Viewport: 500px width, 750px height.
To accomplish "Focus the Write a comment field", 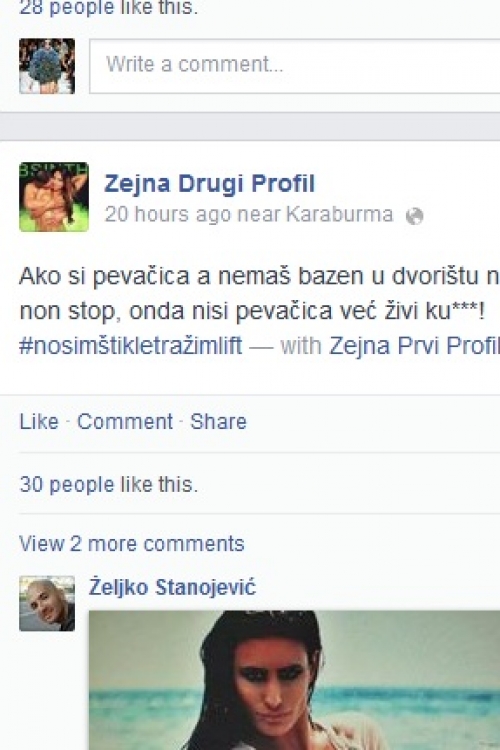I will [x=295, y=66].
